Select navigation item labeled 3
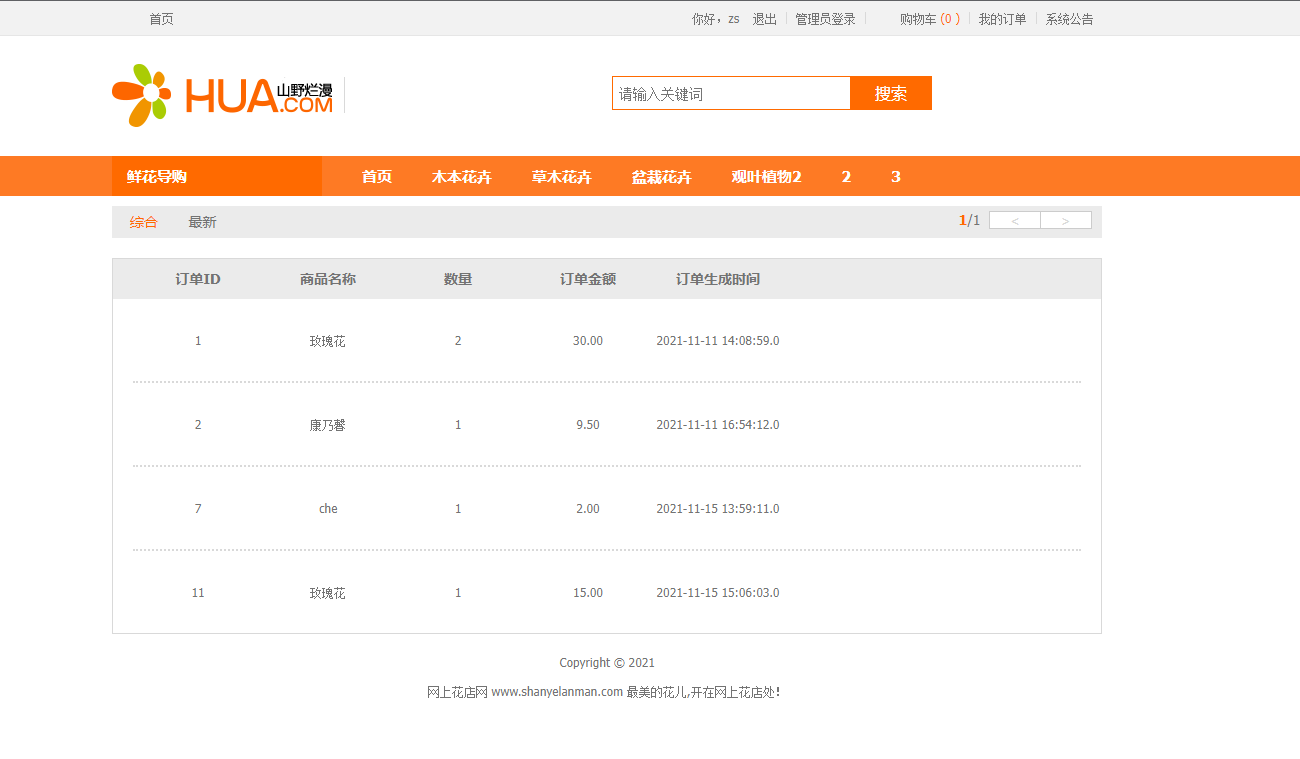This screenshot has height=759, width=1300. pyautogui.click(x=896, y=177)
